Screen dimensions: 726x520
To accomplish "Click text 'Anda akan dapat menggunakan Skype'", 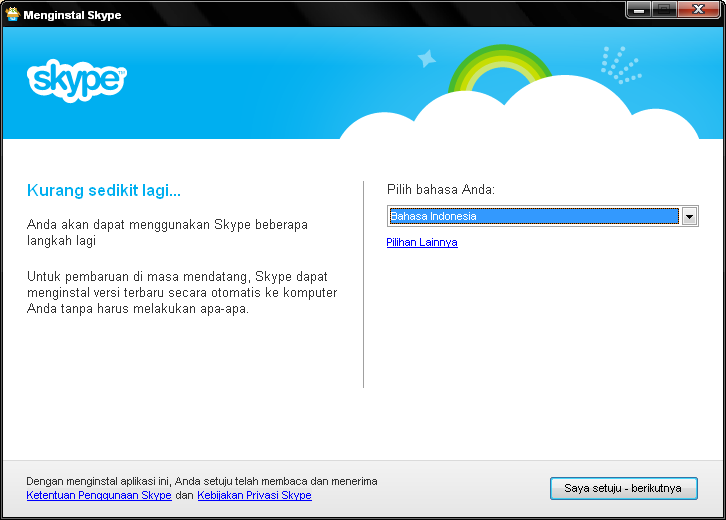I will [167, 232].
